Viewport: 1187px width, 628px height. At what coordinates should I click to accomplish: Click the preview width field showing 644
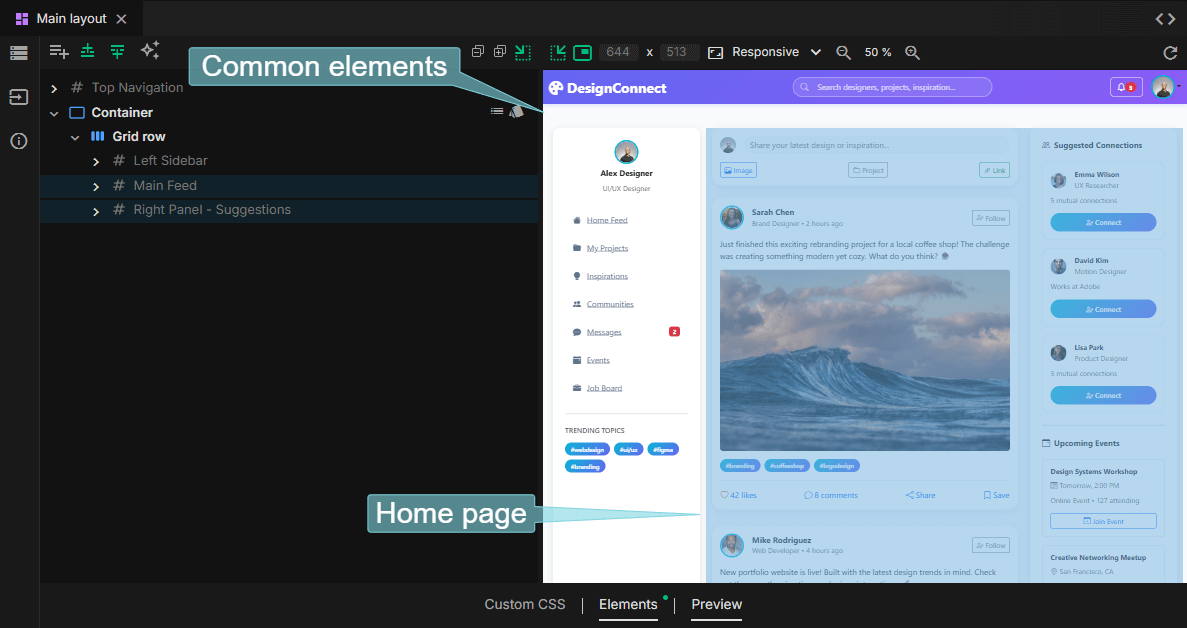tap(619, 52)
